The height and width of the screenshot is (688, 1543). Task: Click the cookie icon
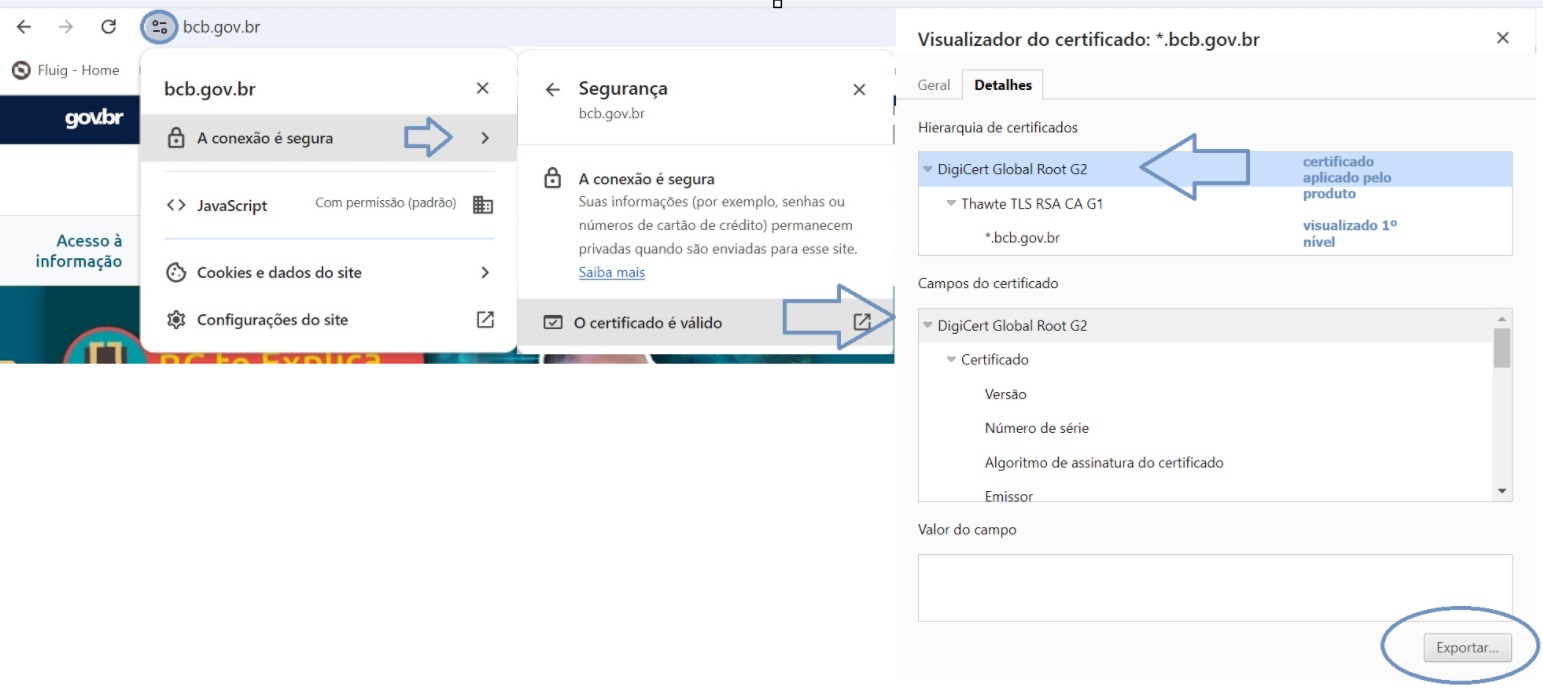[x=176, y=272]
